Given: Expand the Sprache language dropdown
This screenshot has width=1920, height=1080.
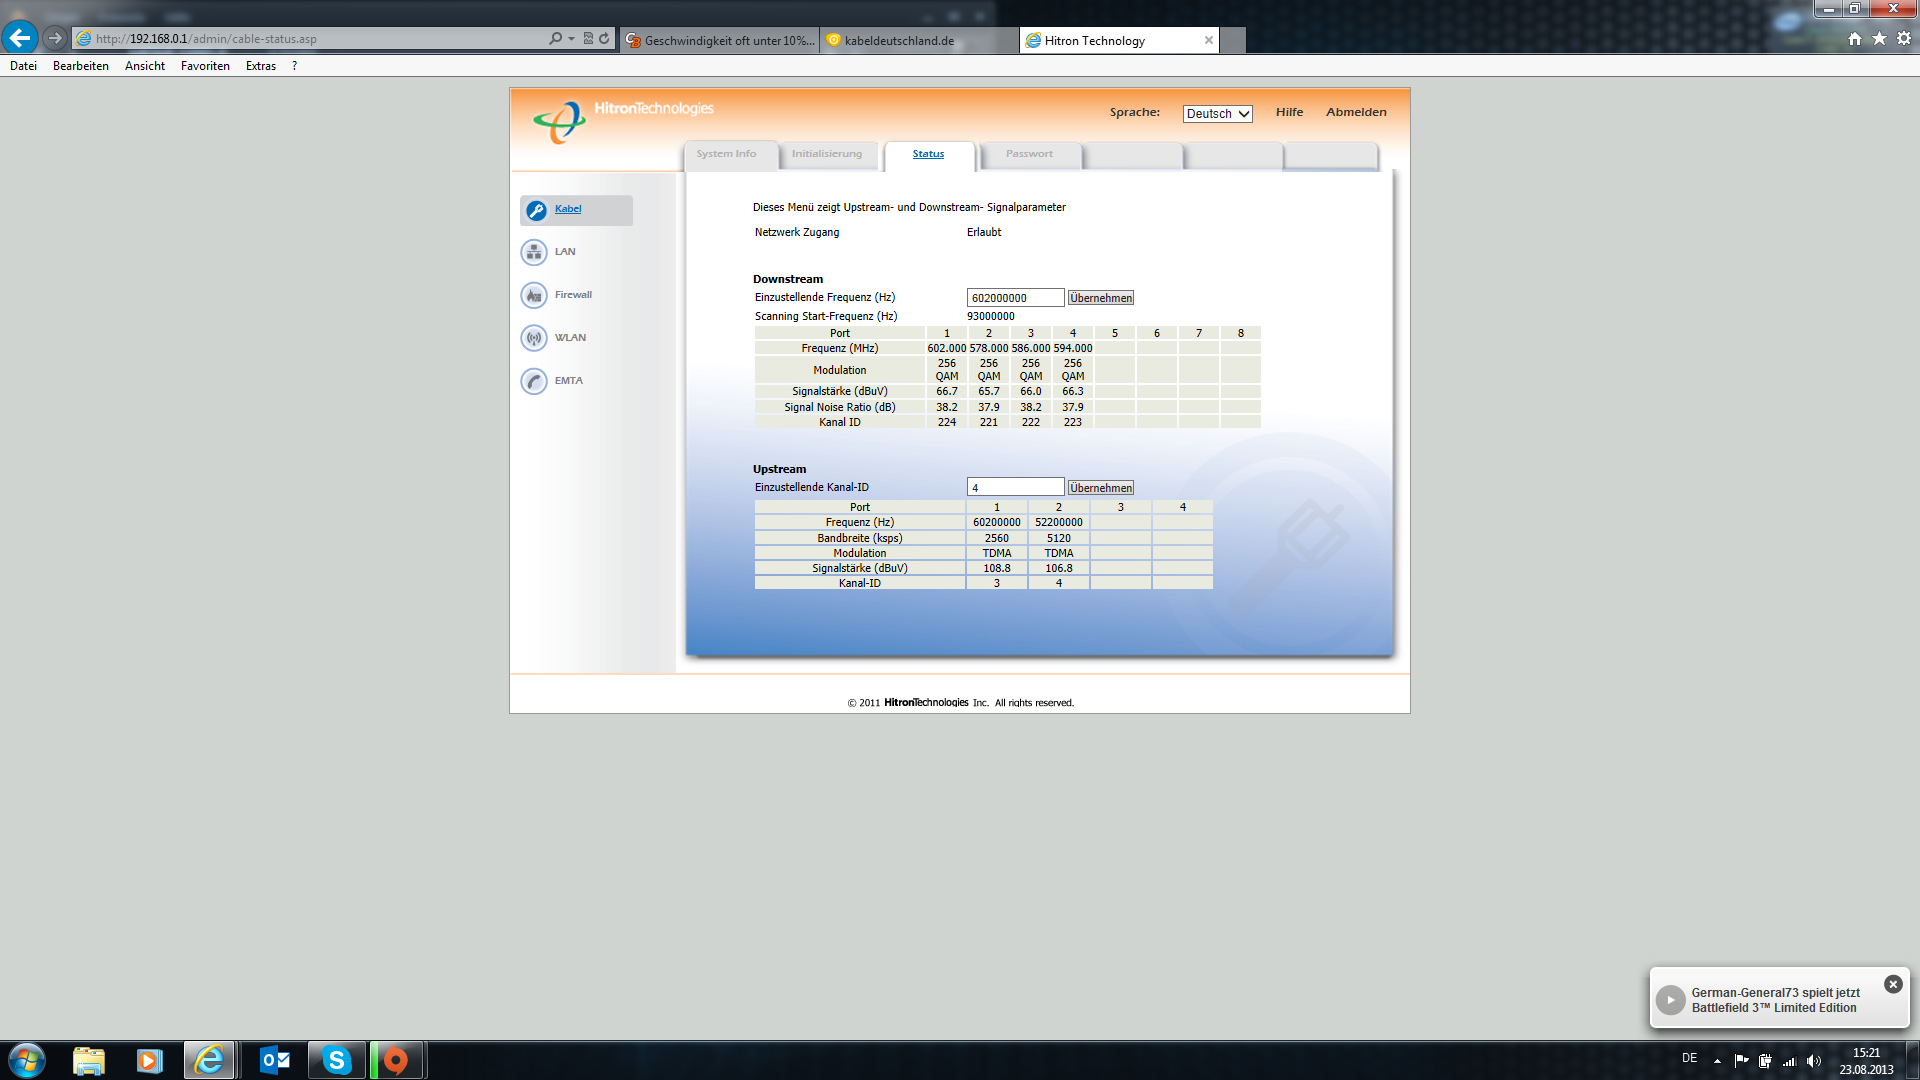Looking at the screenshot, I should tap(1217, 114).
